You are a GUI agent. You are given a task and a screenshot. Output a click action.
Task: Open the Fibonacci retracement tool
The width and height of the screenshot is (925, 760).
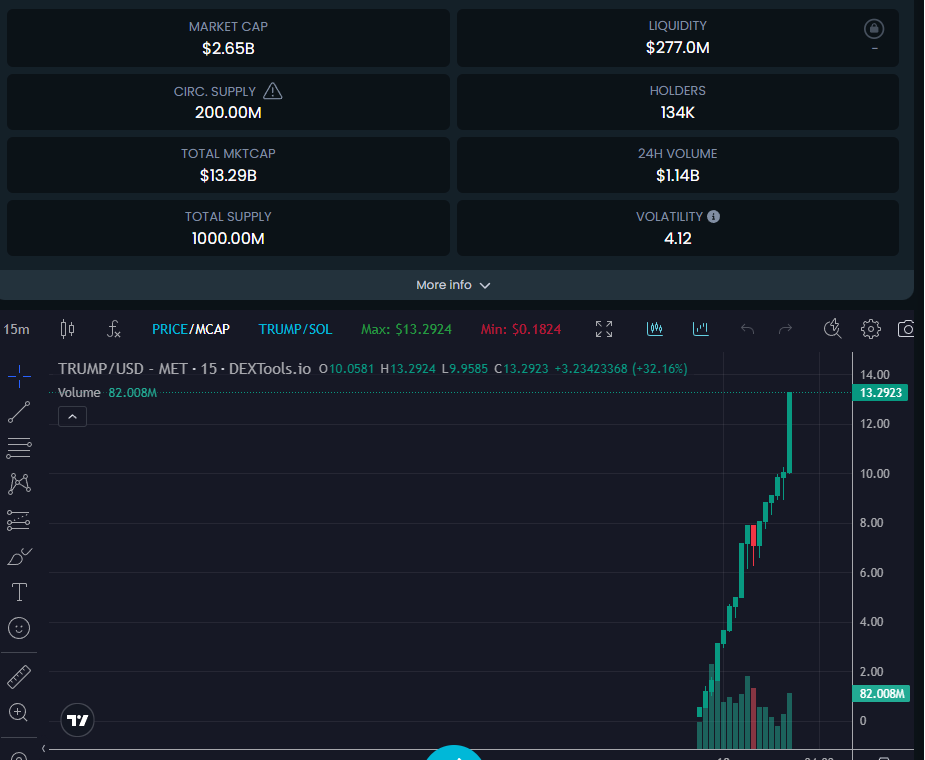point(19,448)
